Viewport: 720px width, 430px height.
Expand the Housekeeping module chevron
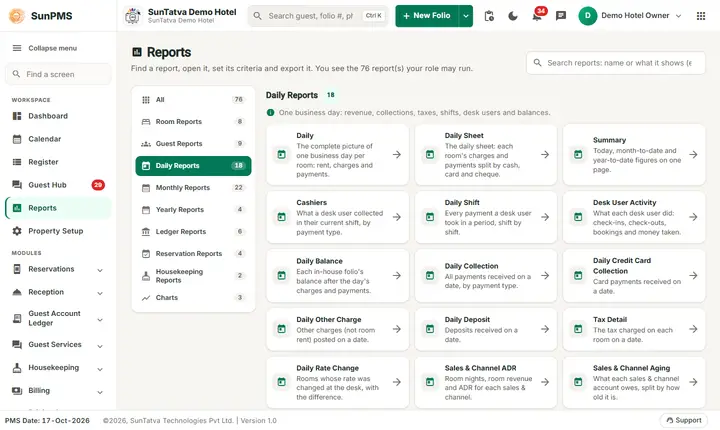click(100, 369)
